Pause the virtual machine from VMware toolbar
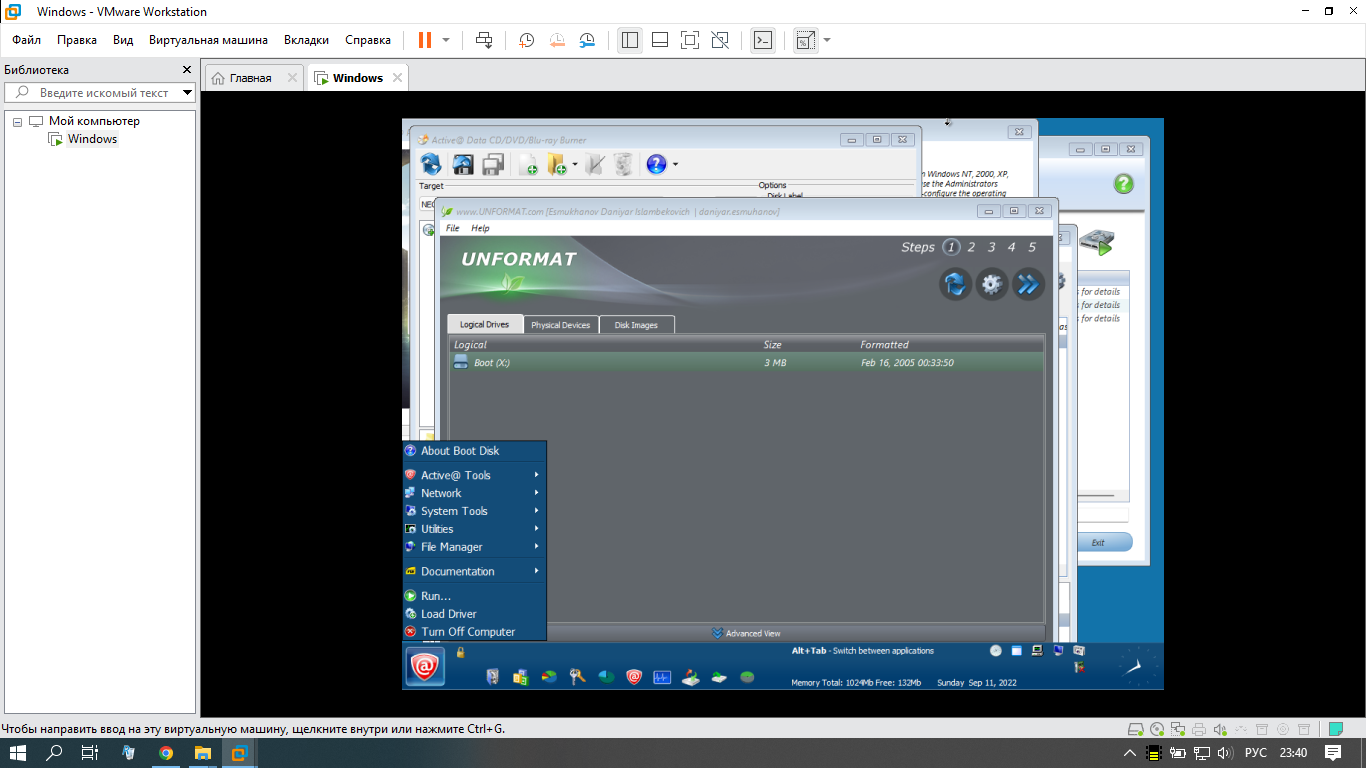The image size is (1366, 768). [x=425, y=40]
